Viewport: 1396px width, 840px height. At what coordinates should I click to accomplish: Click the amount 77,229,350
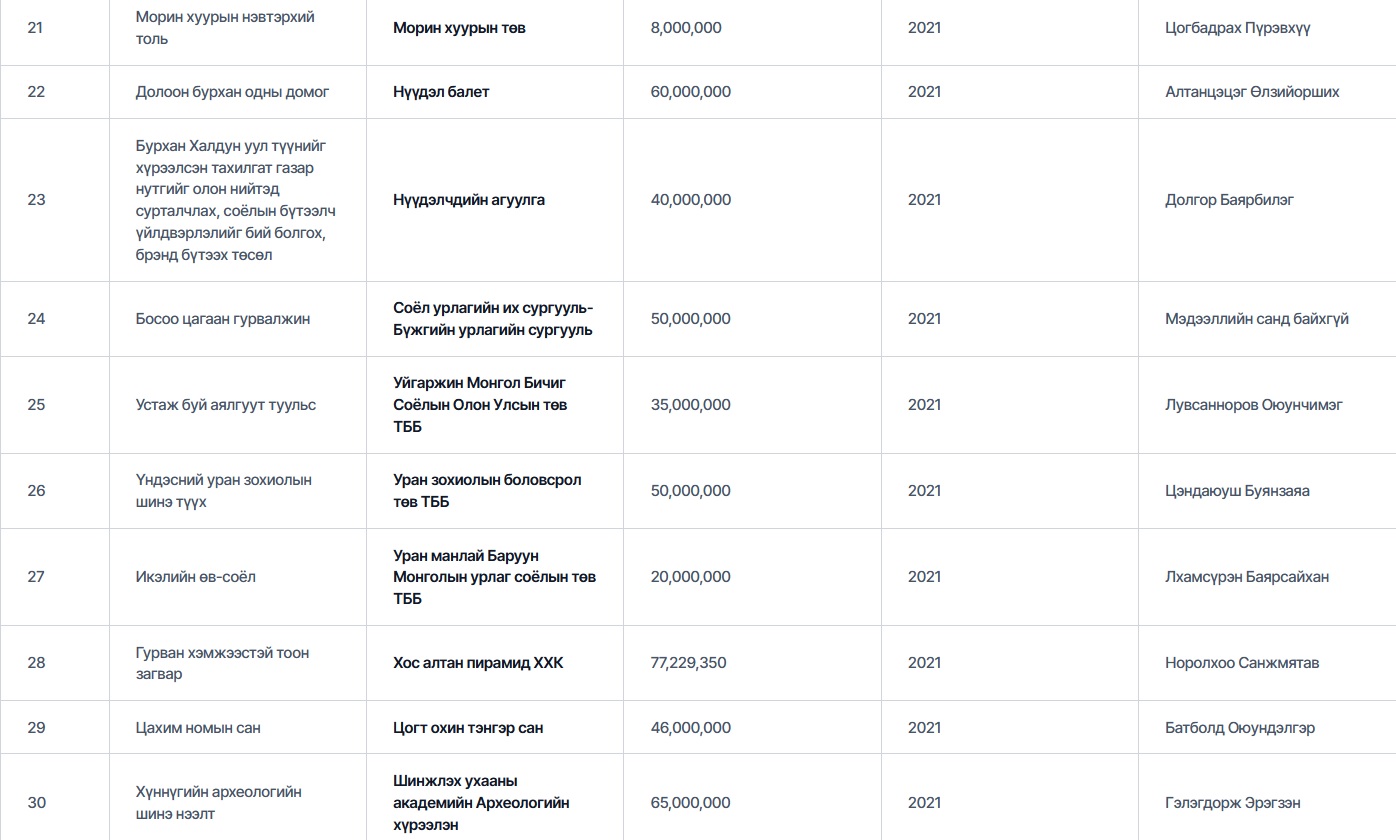[688, 663]
